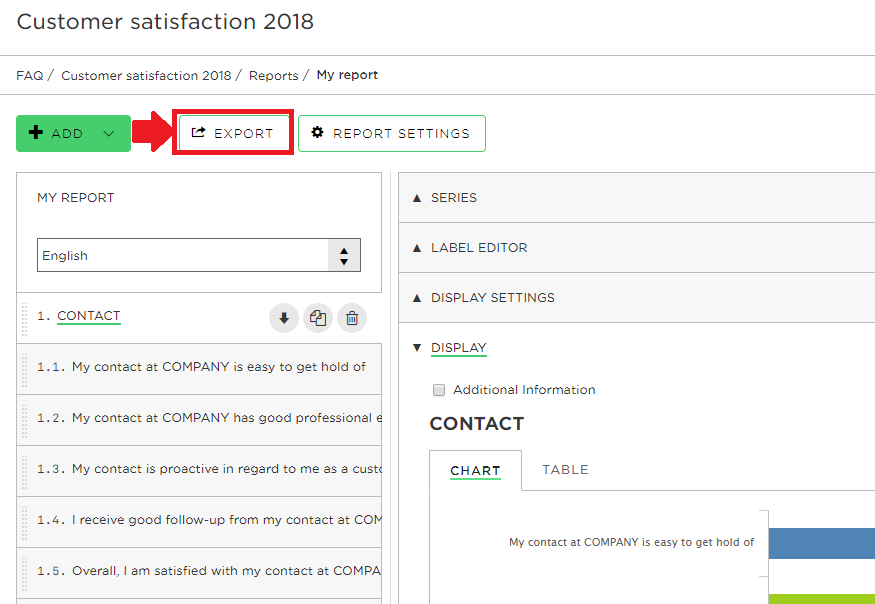Image resolution: width=875 pixels, height=604 pixels.
Task: Delete the Contact section with trash icon
Action: coord(352,318)
